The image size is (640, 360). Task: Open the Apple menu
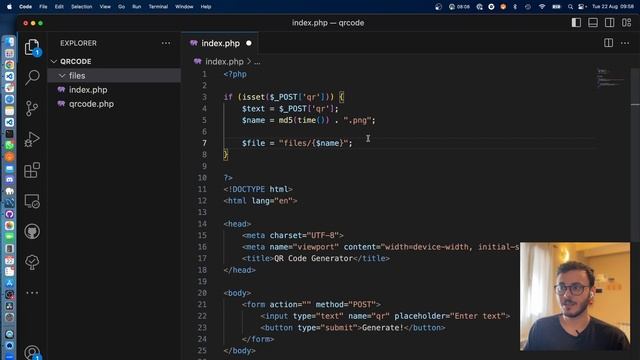tap(9, 7)
